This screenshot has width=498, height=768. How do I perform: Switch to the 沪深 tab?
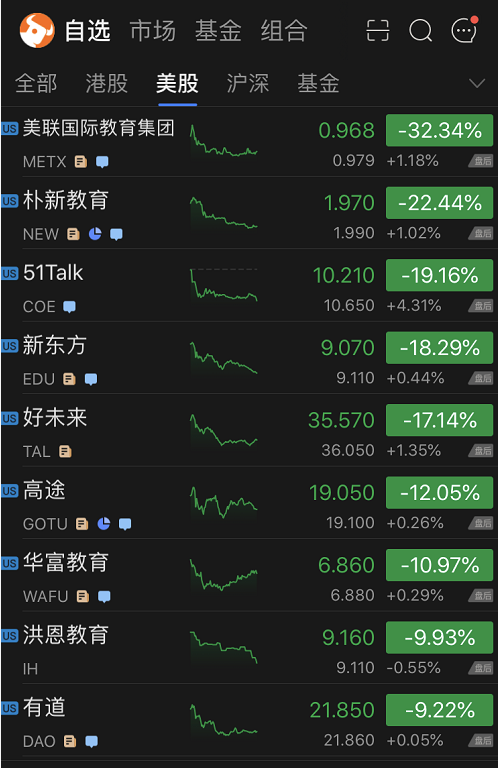click(x=248, y=83)
